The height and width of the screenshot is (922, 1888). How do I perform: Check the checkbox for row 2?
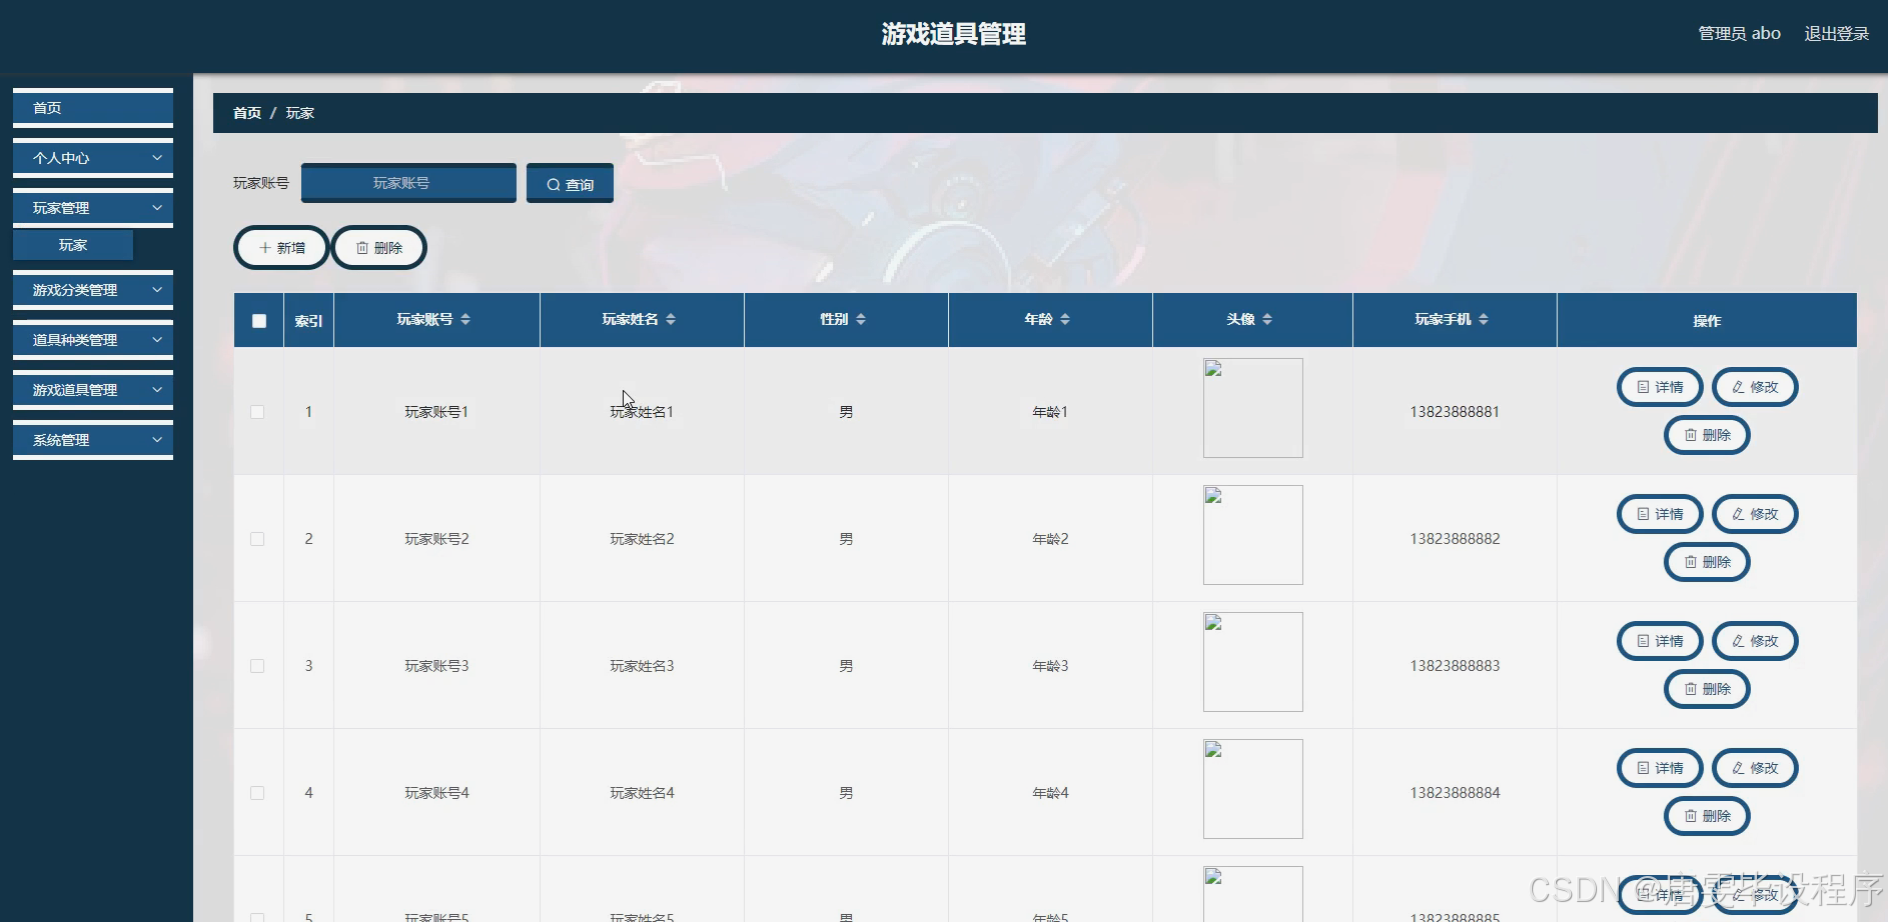(257, 539)
